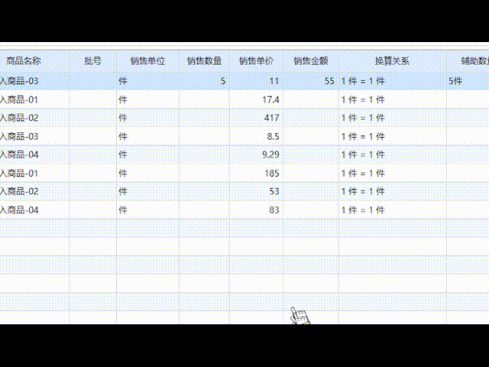Click the 批号 column header
The image size is (489, 367).
click(x=93, y=61)
